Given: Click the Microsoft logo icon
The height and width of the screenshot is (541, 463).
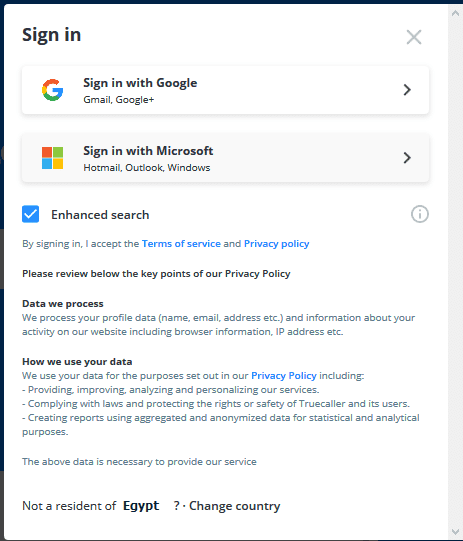Looking at the screenshot, I should pos(52,158).
